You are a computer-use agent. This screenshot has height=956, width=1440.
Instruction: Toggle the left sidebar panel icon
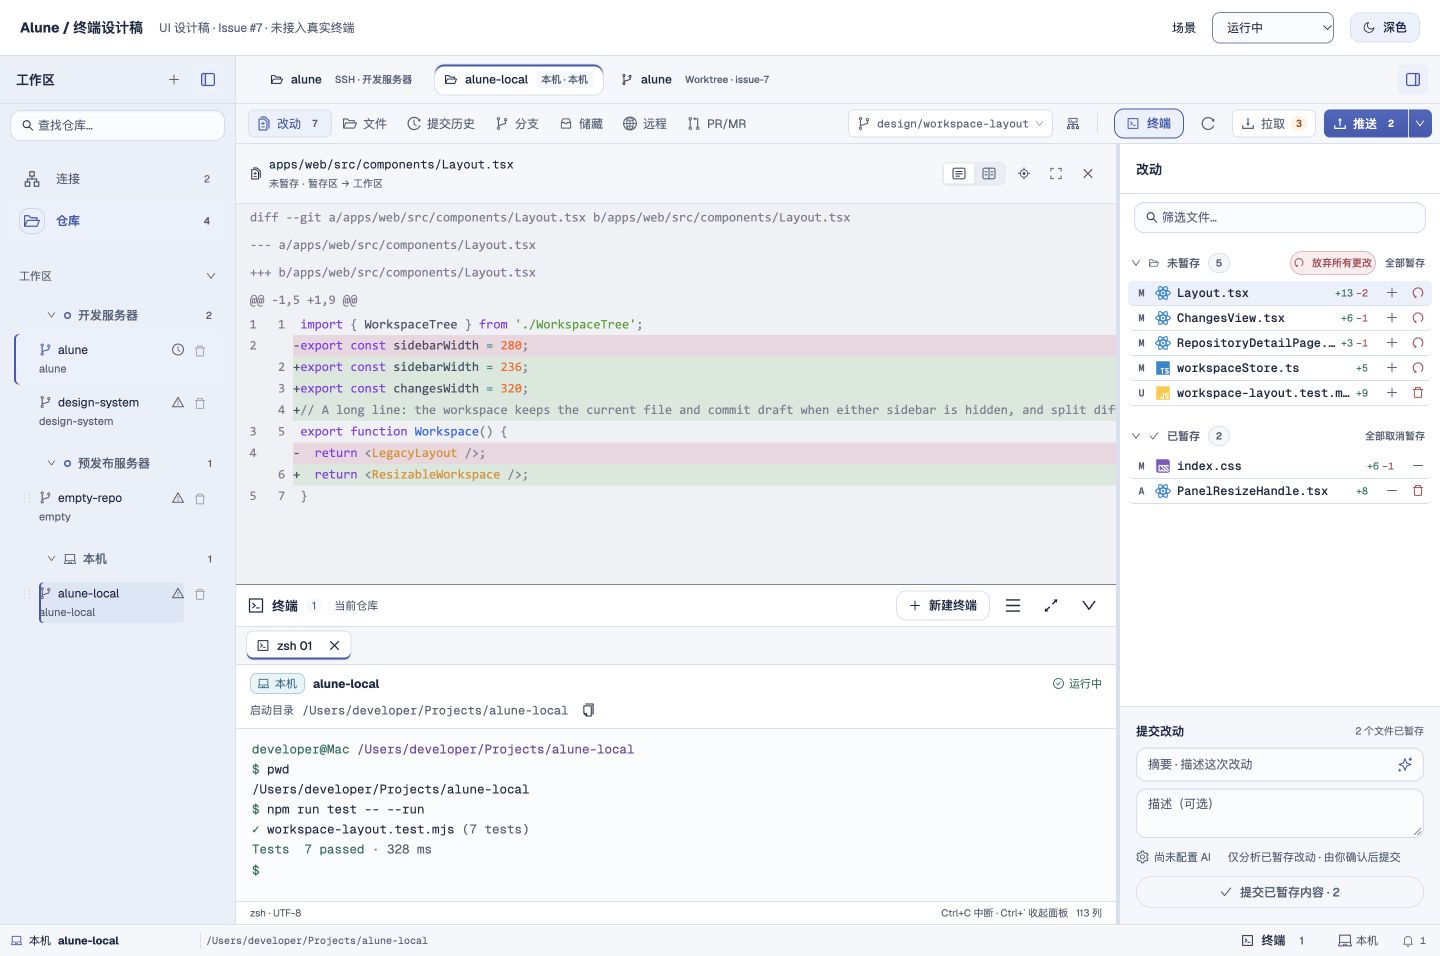click(208, 80)
